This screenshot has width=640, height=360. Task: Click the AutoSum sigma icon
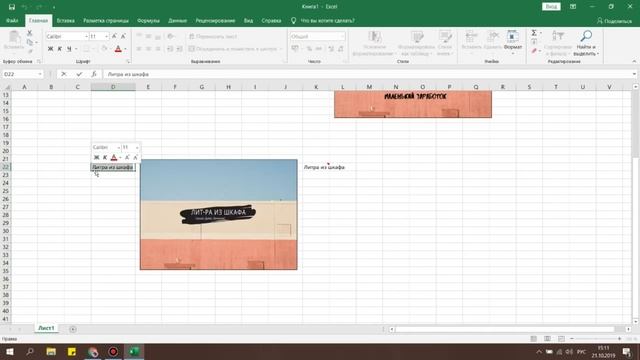click(x=534, y=33)
